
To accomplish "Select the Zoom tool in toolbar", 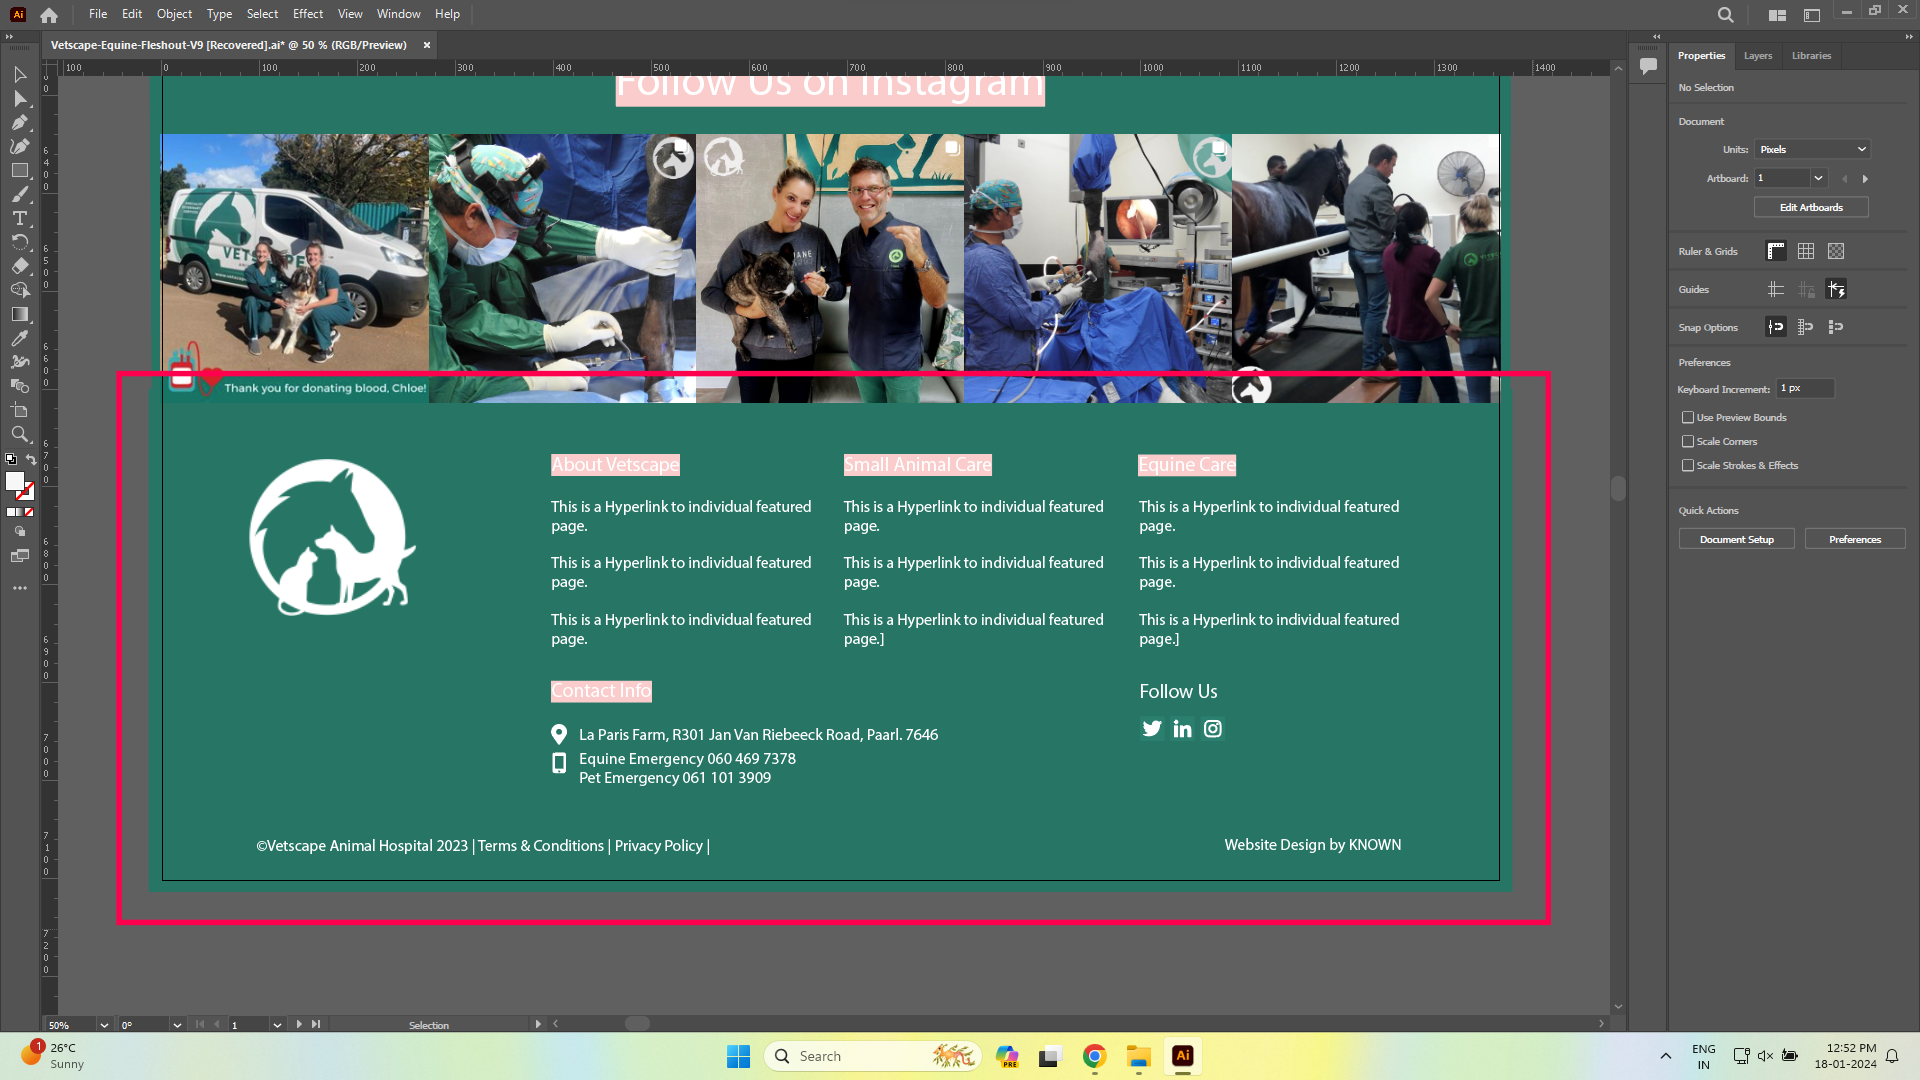I will (19, 434).
